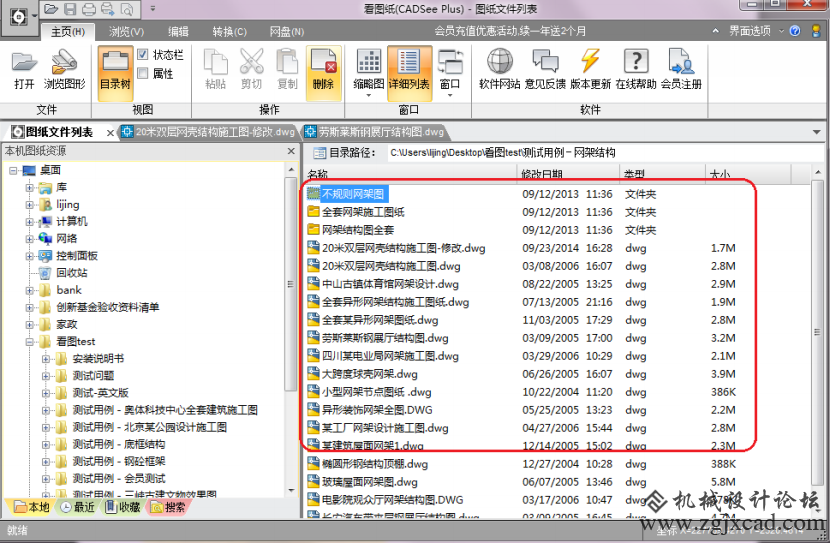Select the 网盘(N) ribbon tab
Screen dimensions: 832x544
point(287,32)
